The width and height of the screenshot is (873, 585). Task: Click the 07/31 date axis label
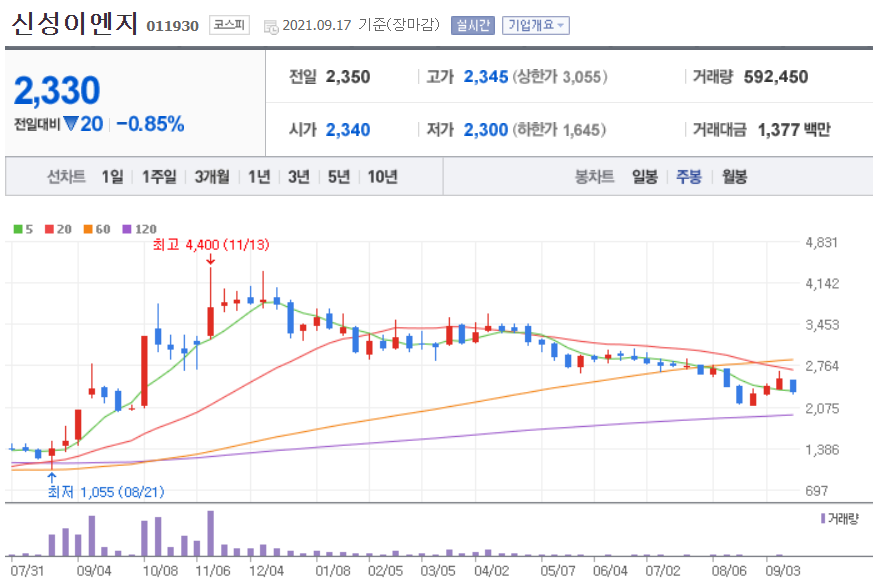tap(27, 571)
